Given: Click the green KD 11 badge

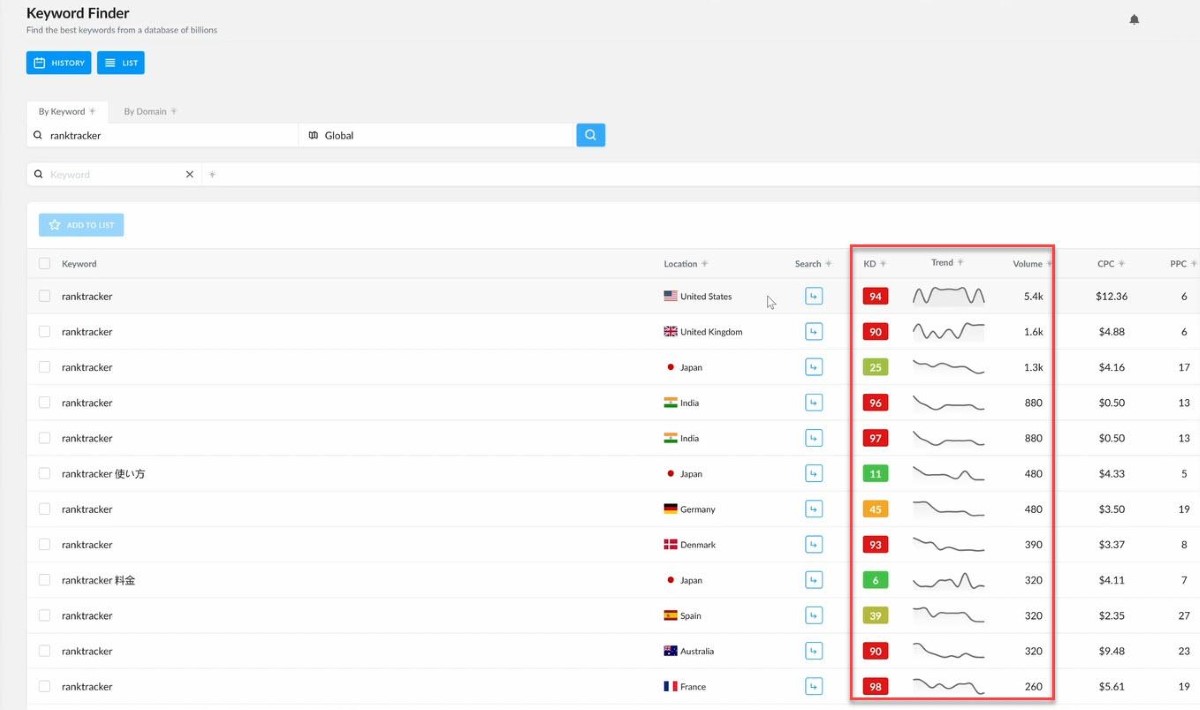Looking at the screenshot, I should [x=875, y=474].
